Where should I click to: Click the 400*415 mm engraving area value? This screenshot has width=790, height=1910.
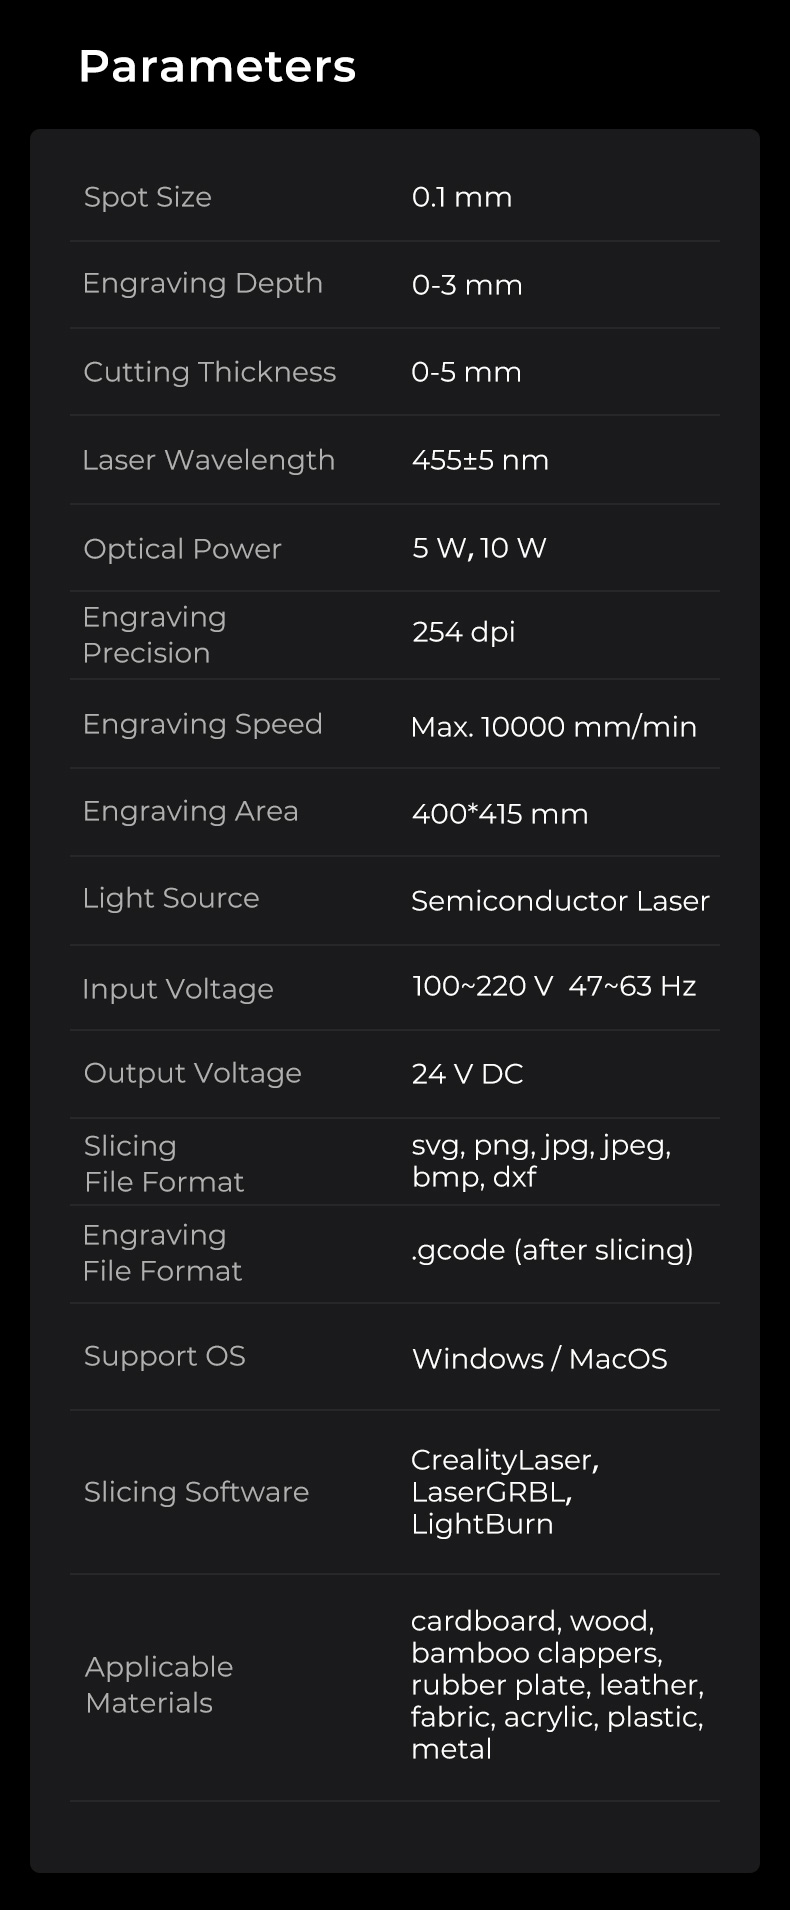pos(500,814)
